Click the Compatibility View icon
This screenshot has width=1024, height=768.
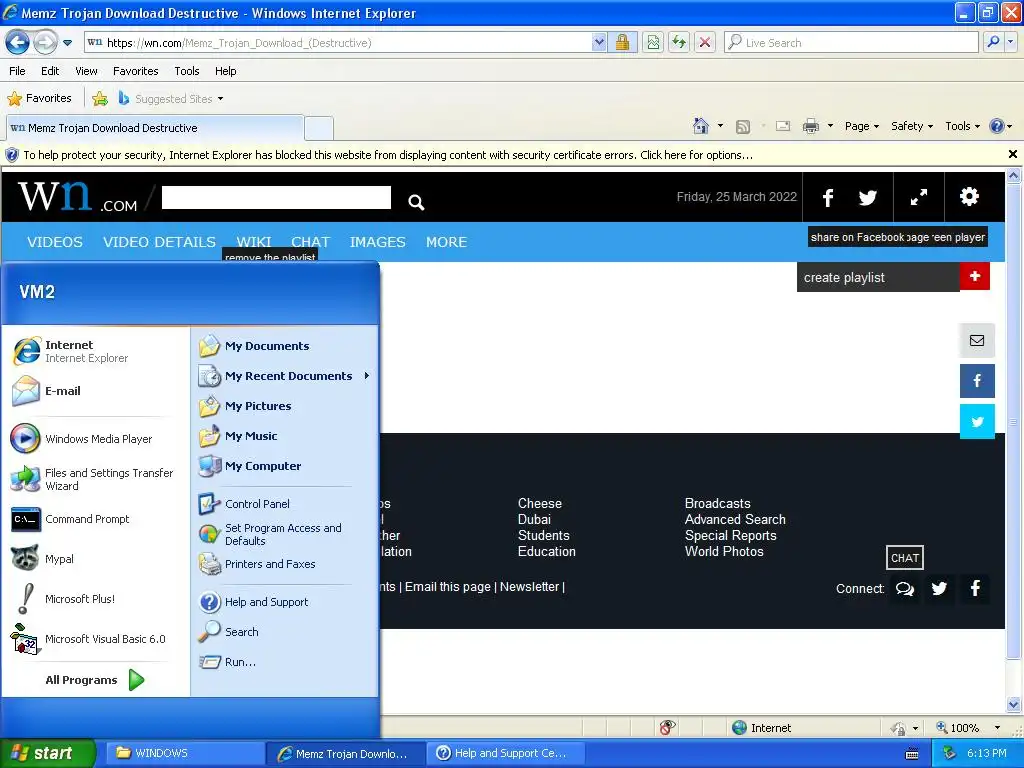(x=652, y=42)
